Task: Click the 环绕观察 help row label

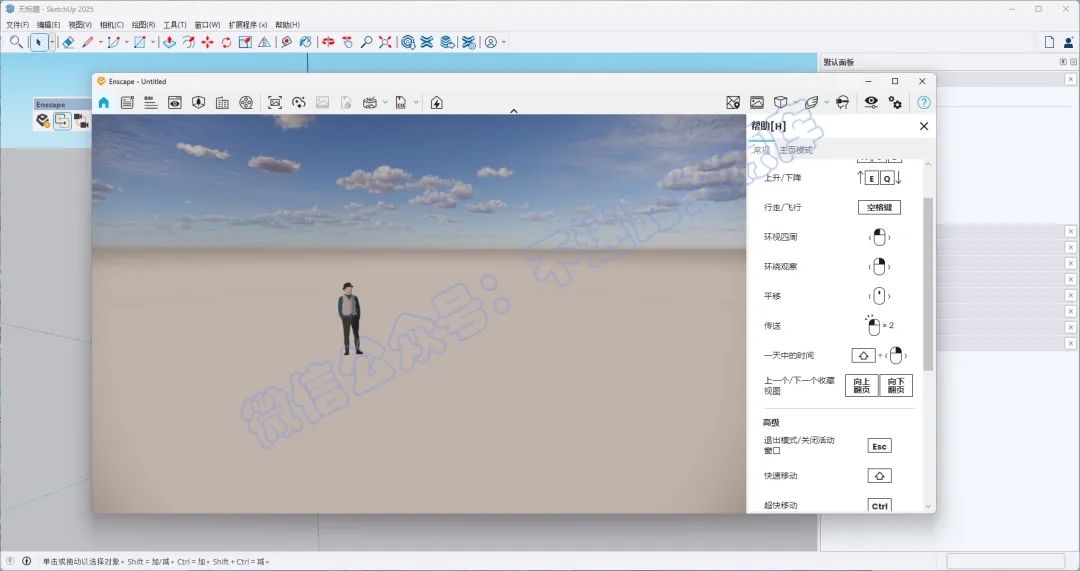Action: [780, 267]
